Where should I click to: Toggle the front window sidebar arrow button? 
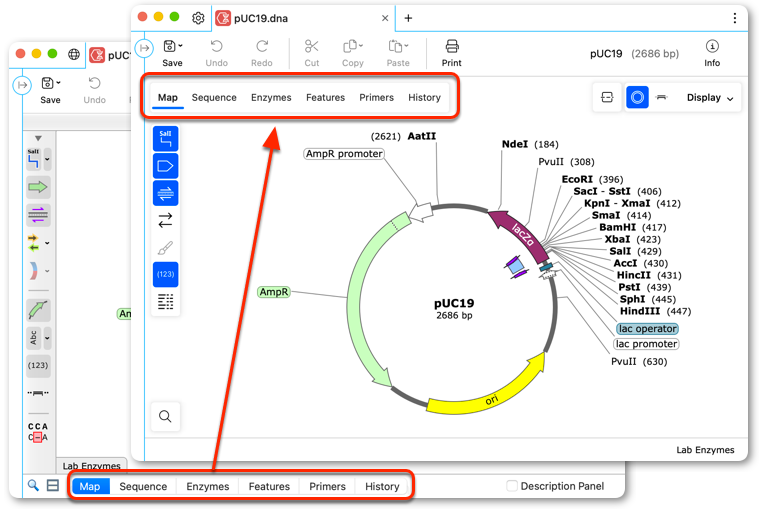144,48
